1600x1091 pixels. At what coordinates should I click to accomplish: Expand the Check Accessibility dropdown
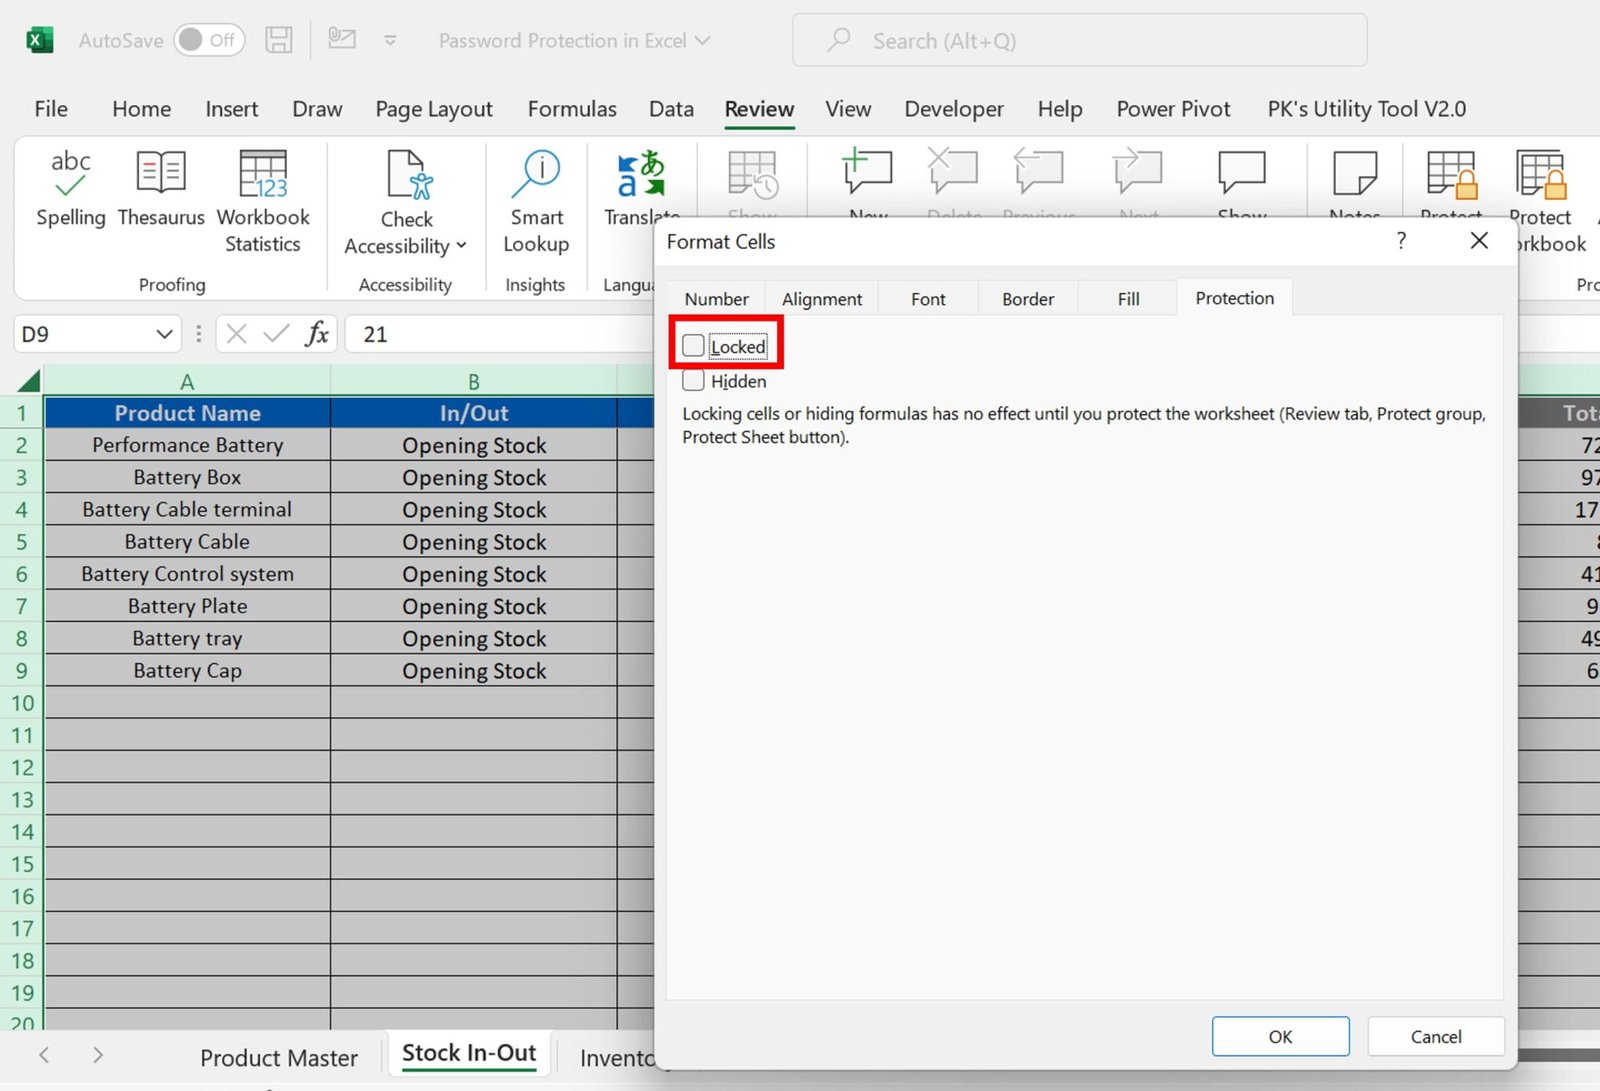tap(460, 245)
